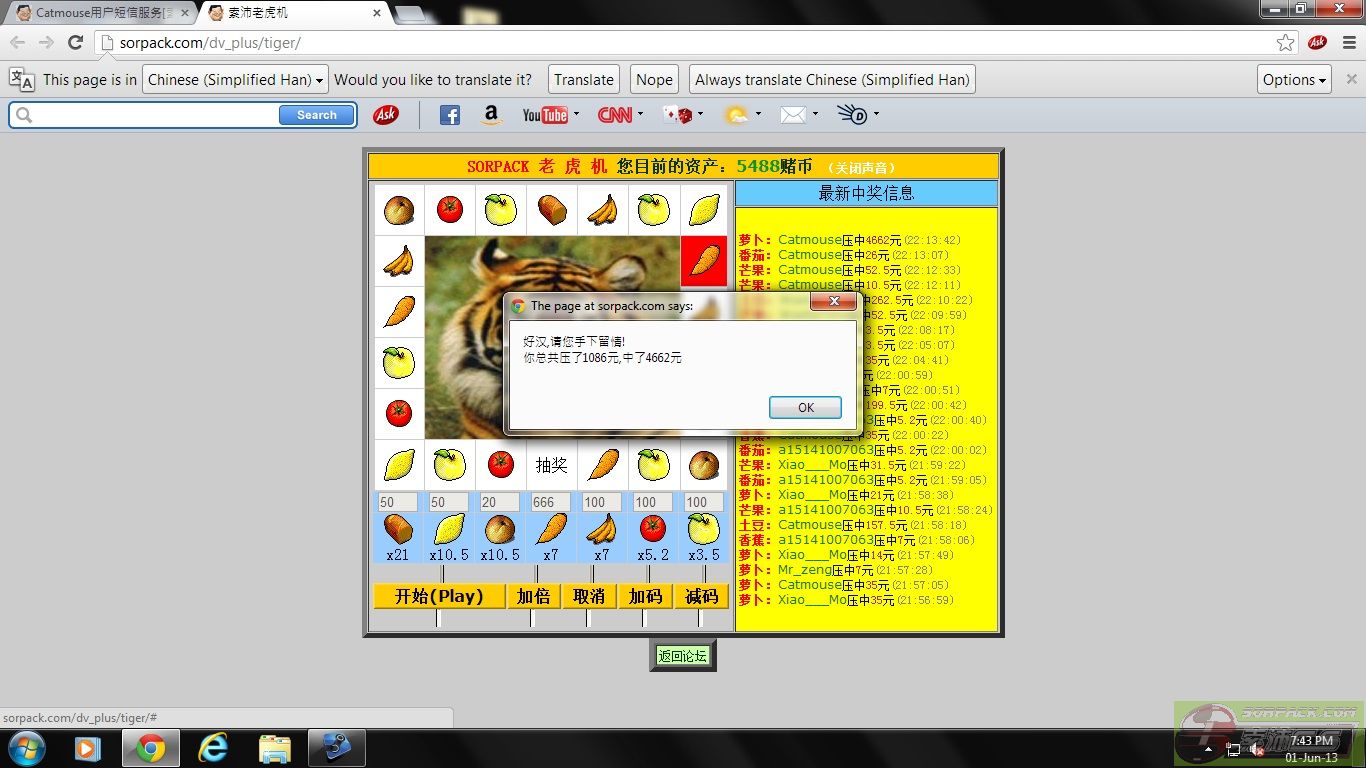Screen dimensions: 1366x768
Task: Expand the YouTube toolbar dropdown
Action: (576, 115)
